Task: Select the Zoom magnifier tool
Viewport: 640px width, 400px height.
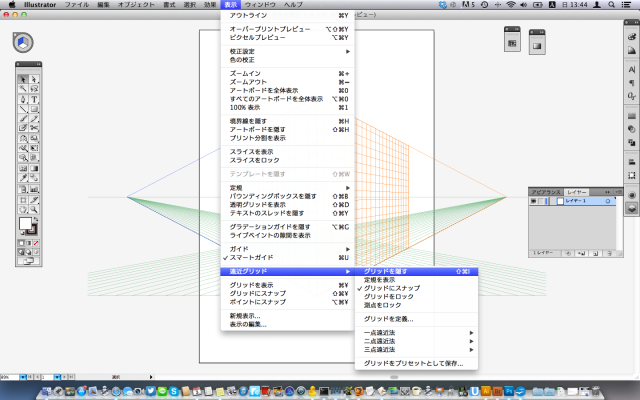Action: pyautogui.click(x=34, y=210)
